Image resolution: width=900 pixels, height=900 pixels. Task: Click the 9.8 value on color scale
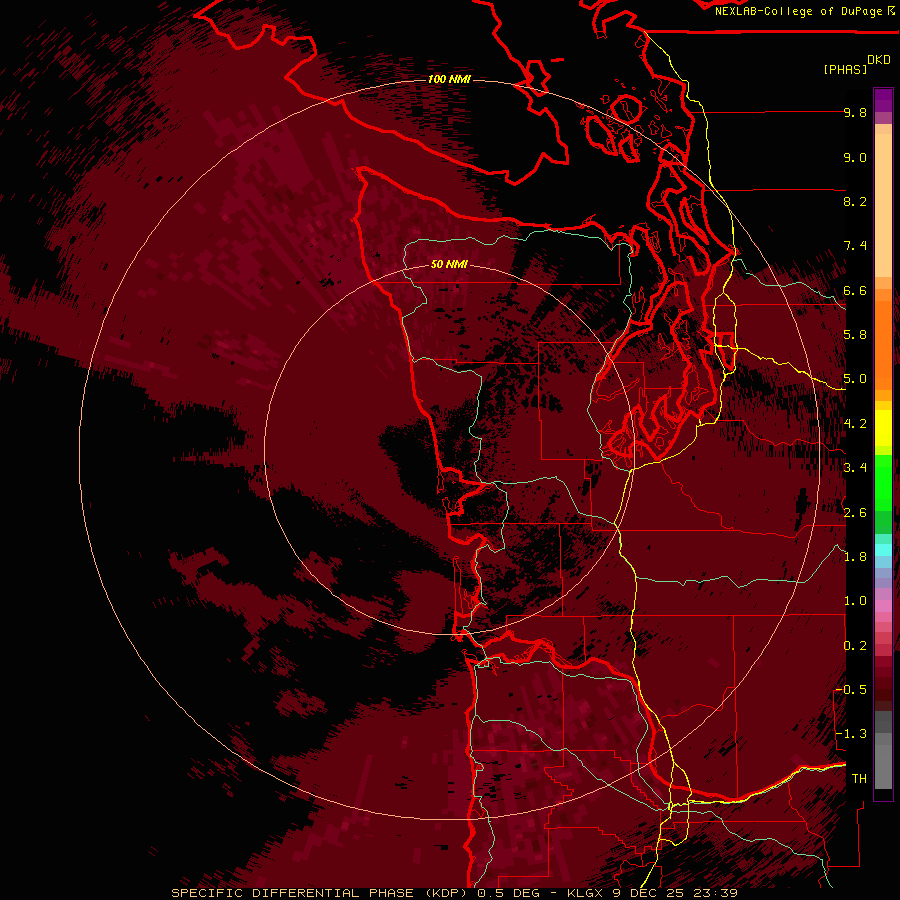(855, 112)
